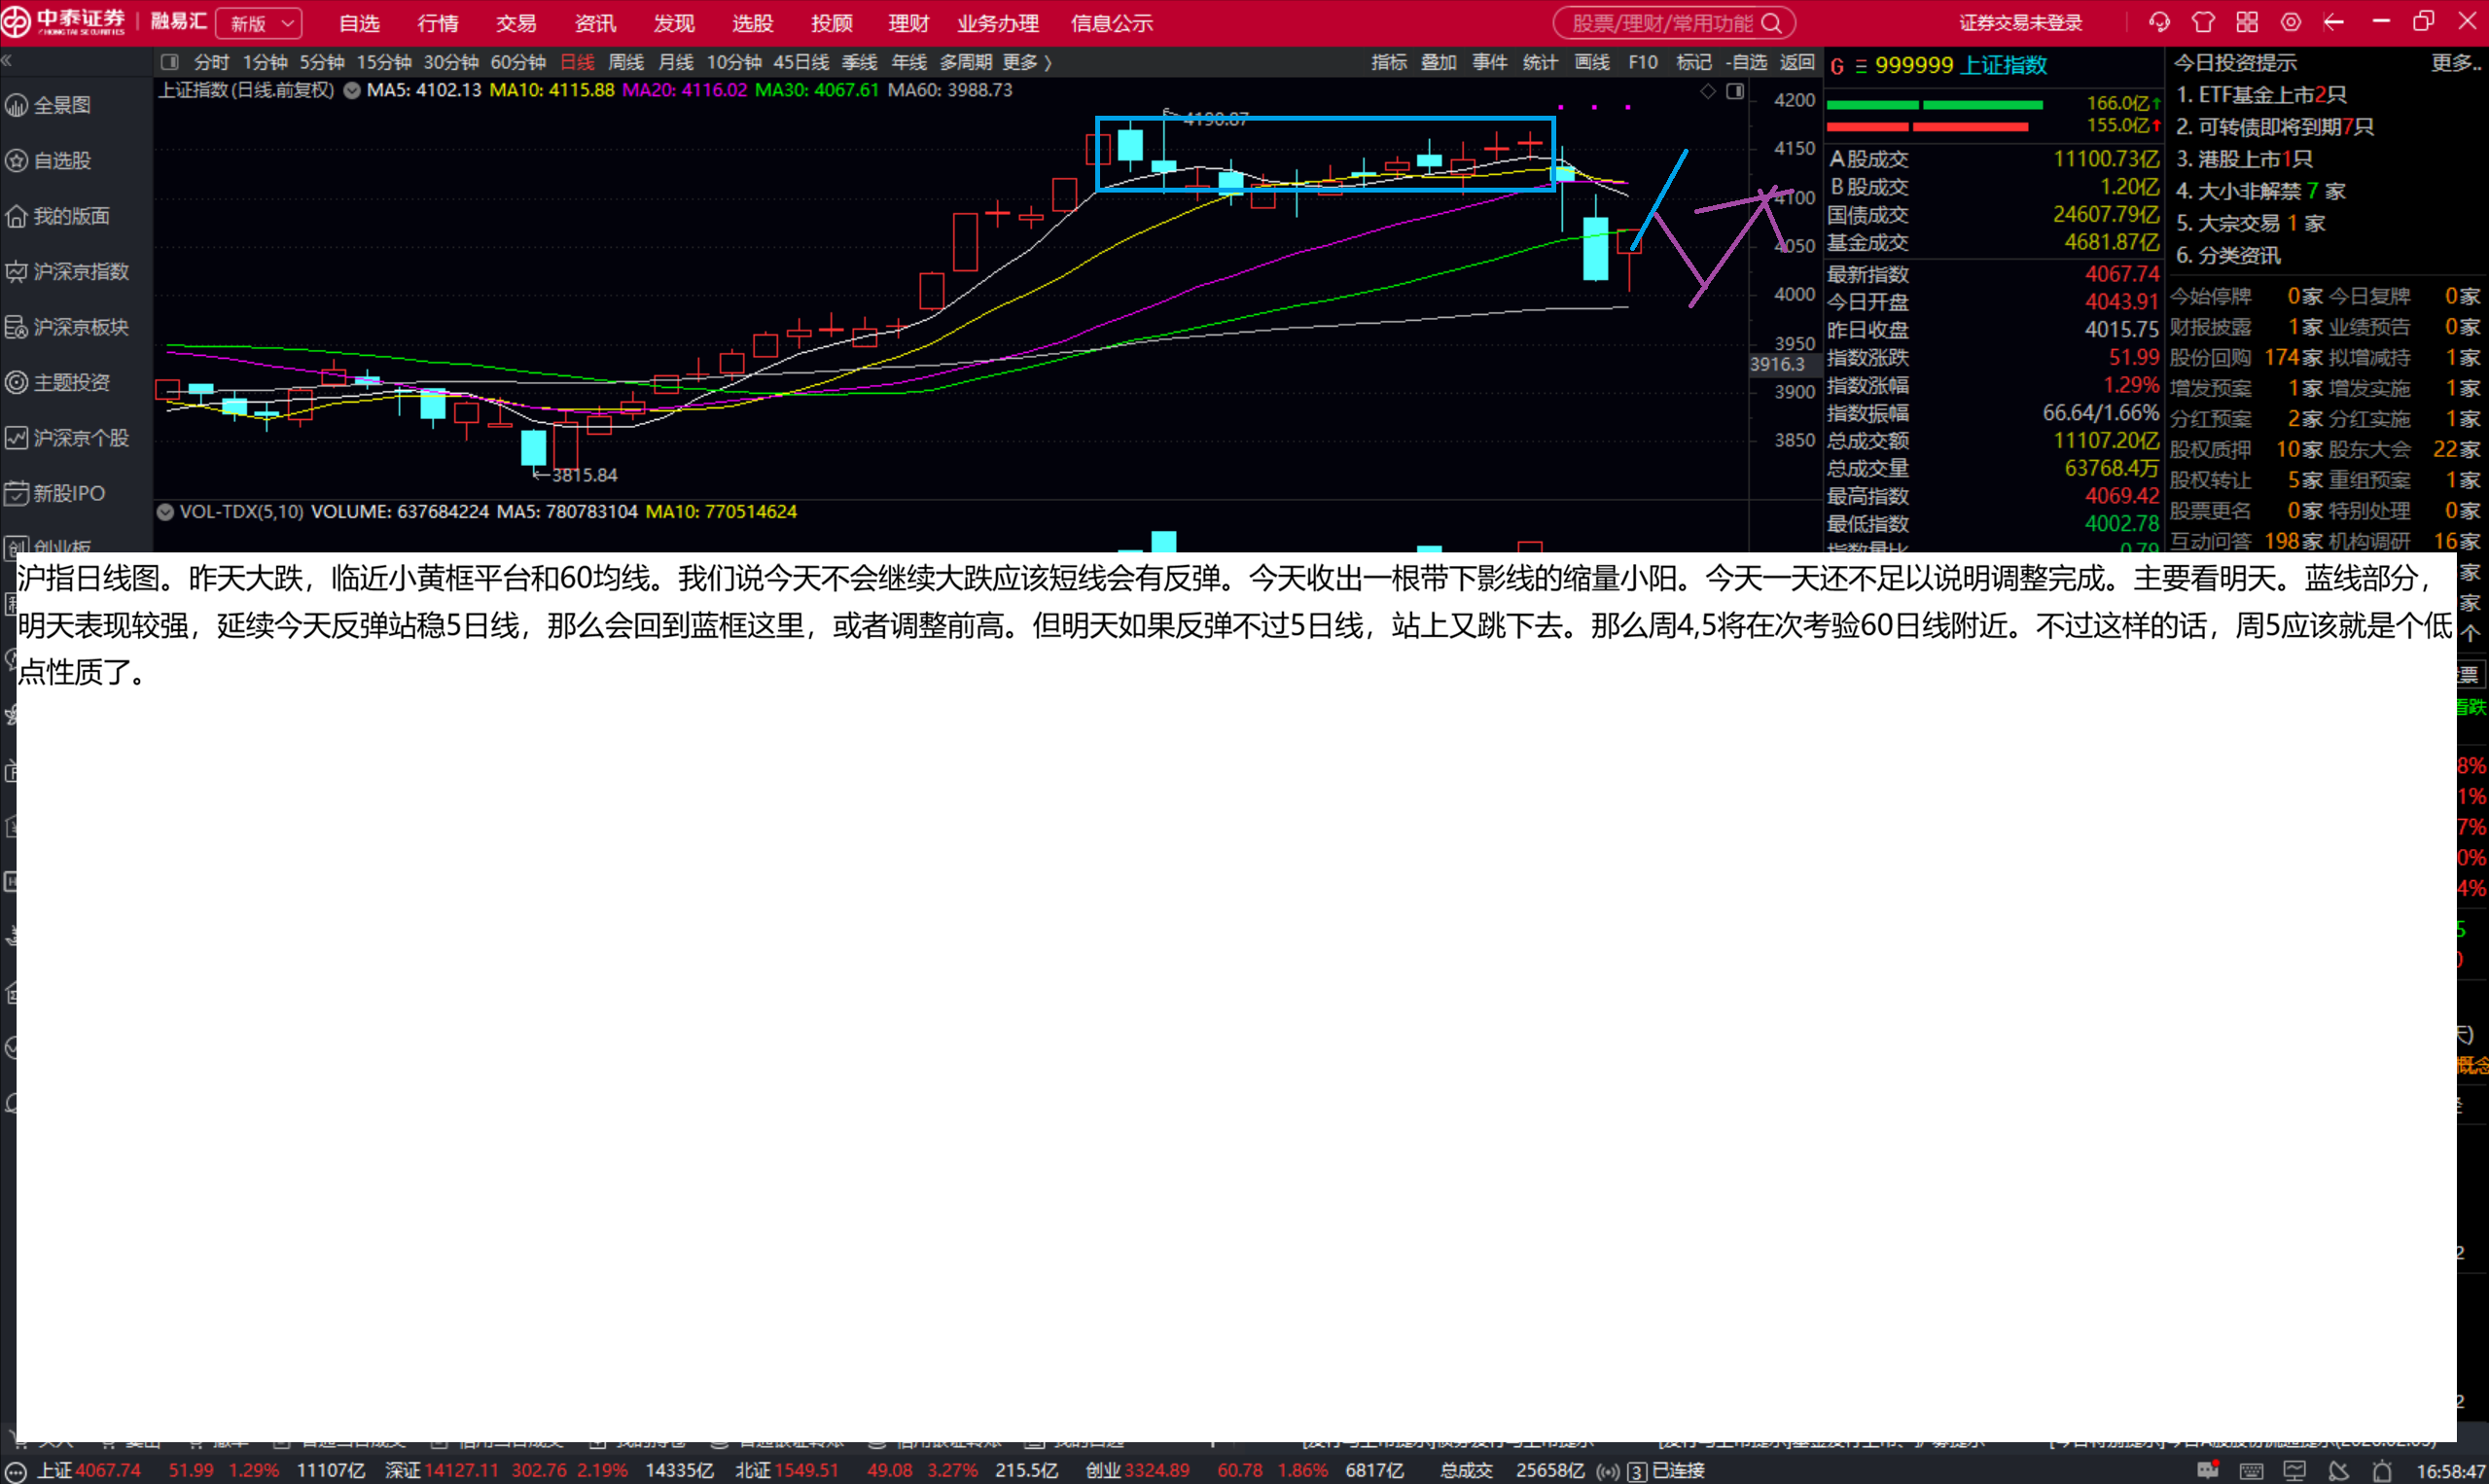Open 新股IPO in the sidebar

point(68,493)
